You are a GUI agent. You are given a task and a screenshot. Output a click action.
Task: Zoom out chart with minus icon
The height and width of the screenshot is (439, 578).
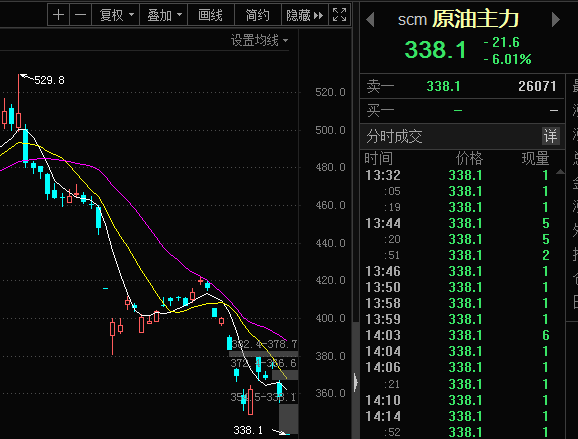click(80, 15)
